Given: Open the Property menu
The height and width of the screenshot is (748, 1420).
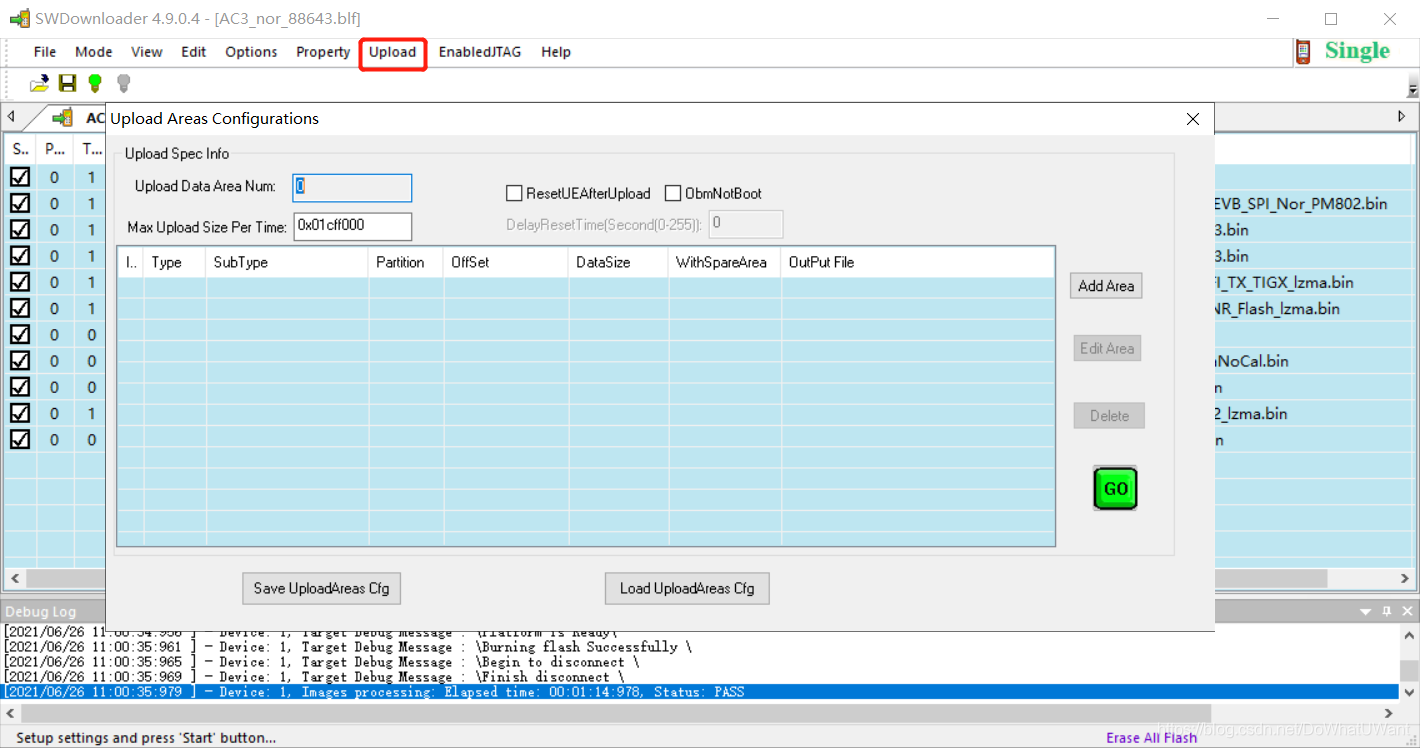Looking at the screenshot, I should [x=323, y=52].
